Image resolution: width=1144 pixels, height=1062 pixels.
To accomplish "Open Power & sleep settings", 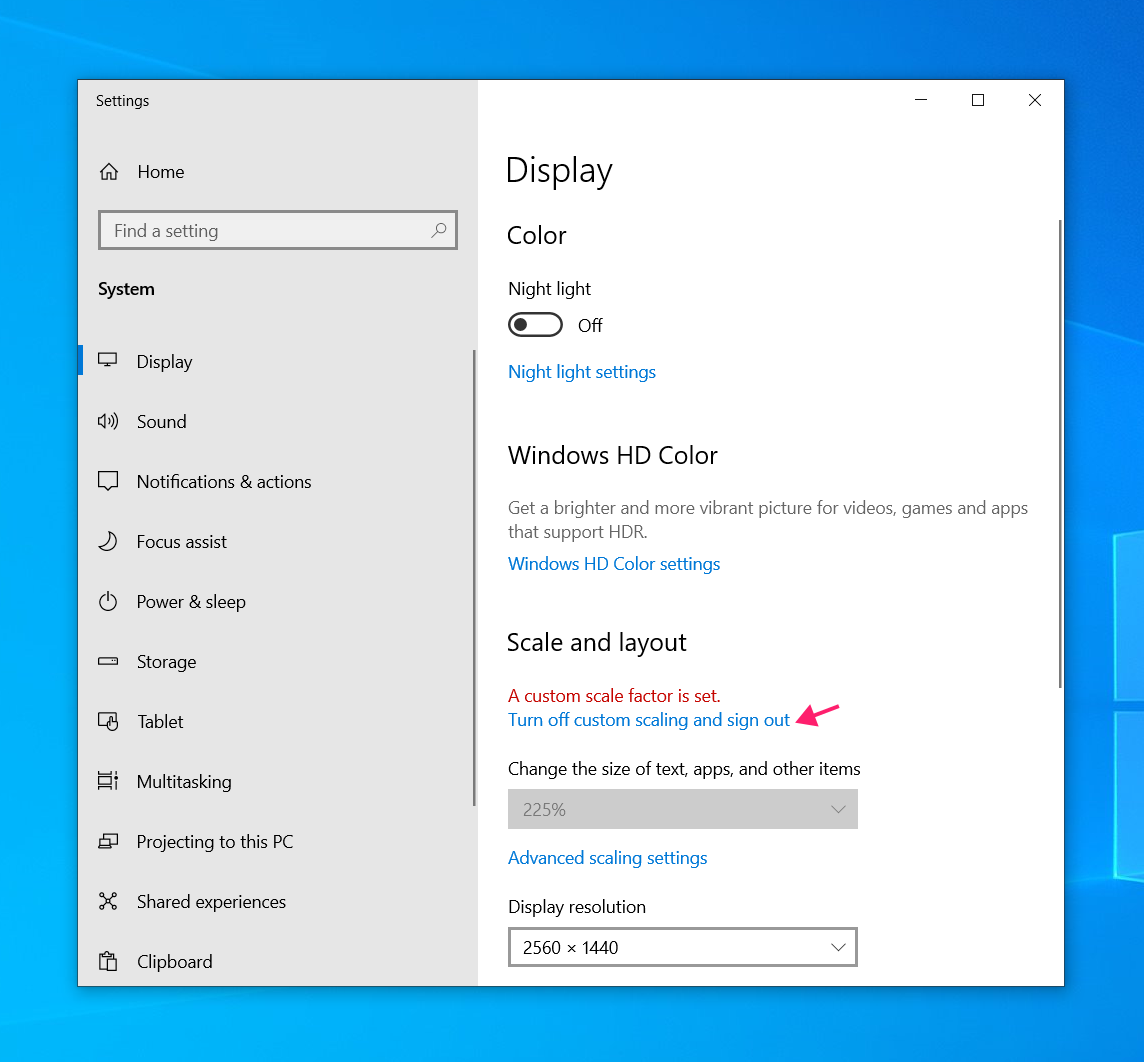I will [x=276, y=602].
